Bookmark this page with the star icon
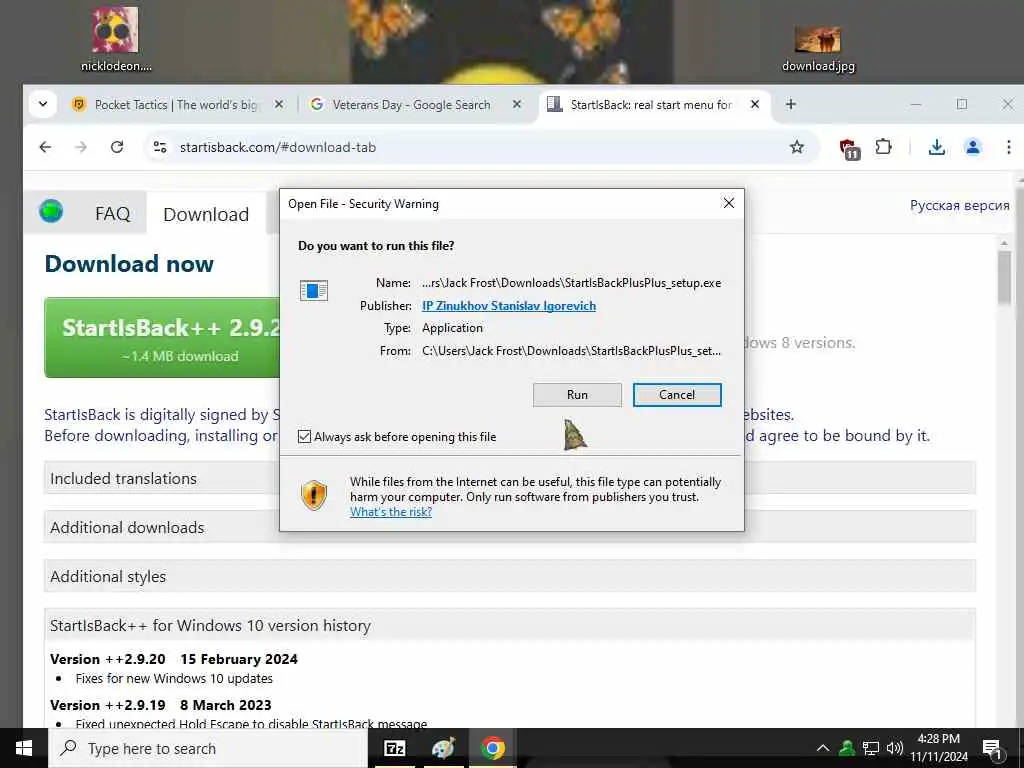Screen dimensions: 1024x768 [797, 147]
